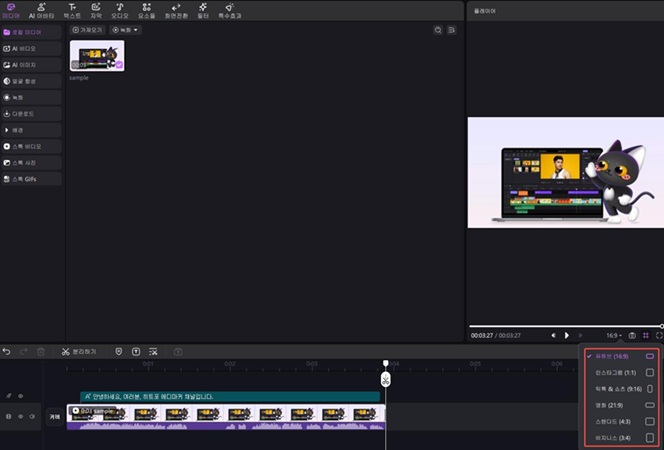664x450 pixels.
Task: Add a marker with the shield icon
Action: 119,352
